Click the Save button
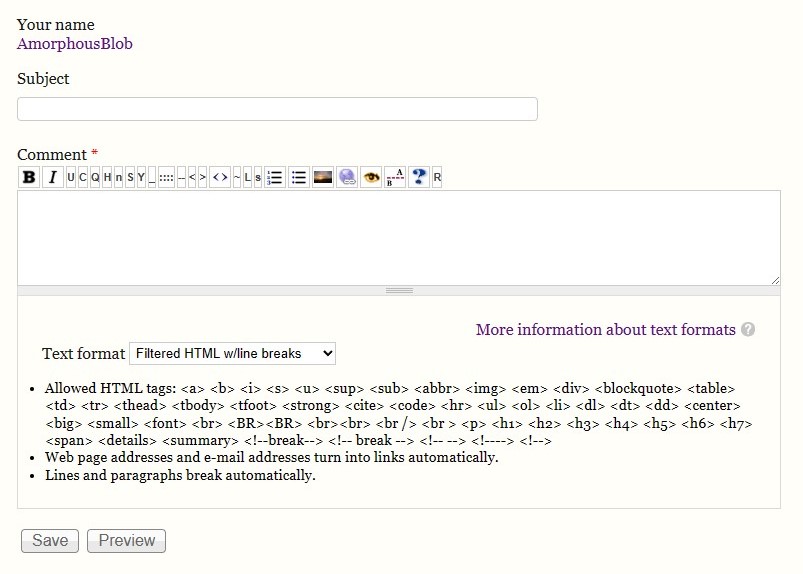The width and height of the screenshot is (803, 574). 50,540
